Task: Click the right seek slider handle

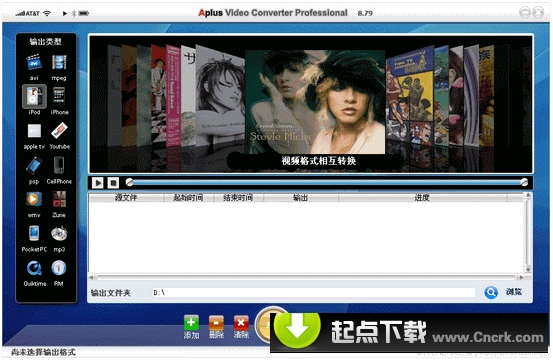Action: 524,182
